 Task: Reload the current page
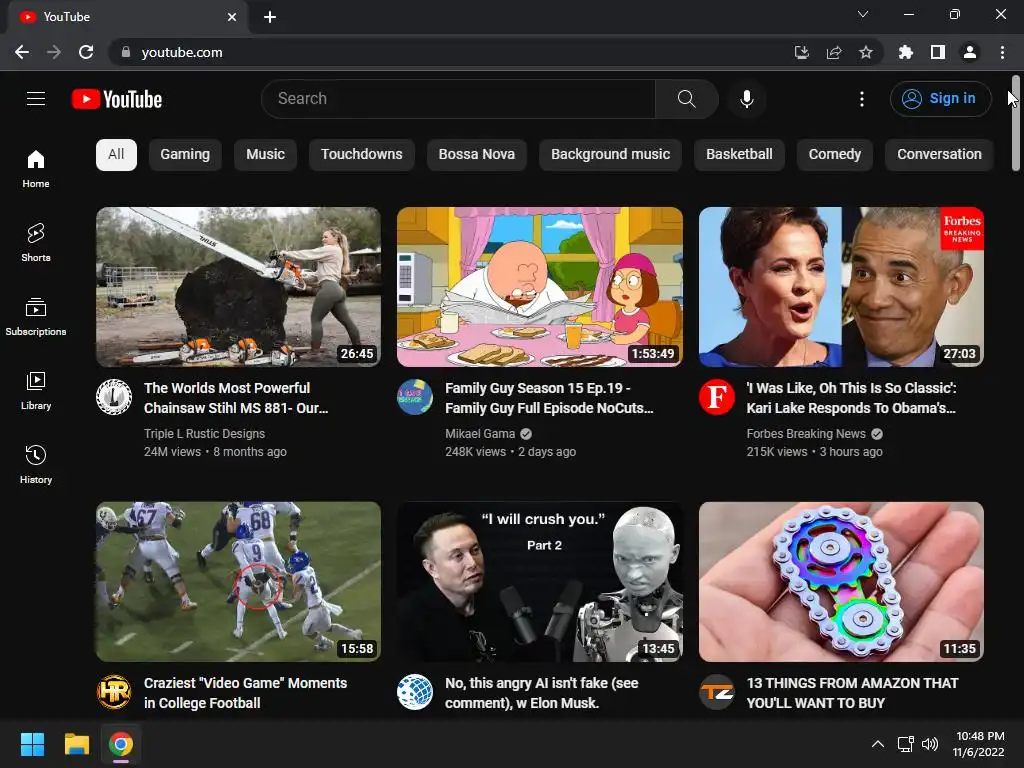[x=86, y=52]
